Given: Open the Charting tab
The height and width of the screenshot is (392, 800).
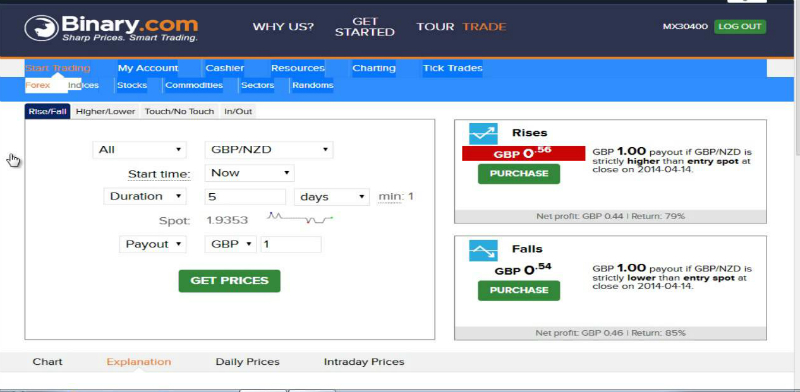Looking at the screenshot, I should coord(374,68).
